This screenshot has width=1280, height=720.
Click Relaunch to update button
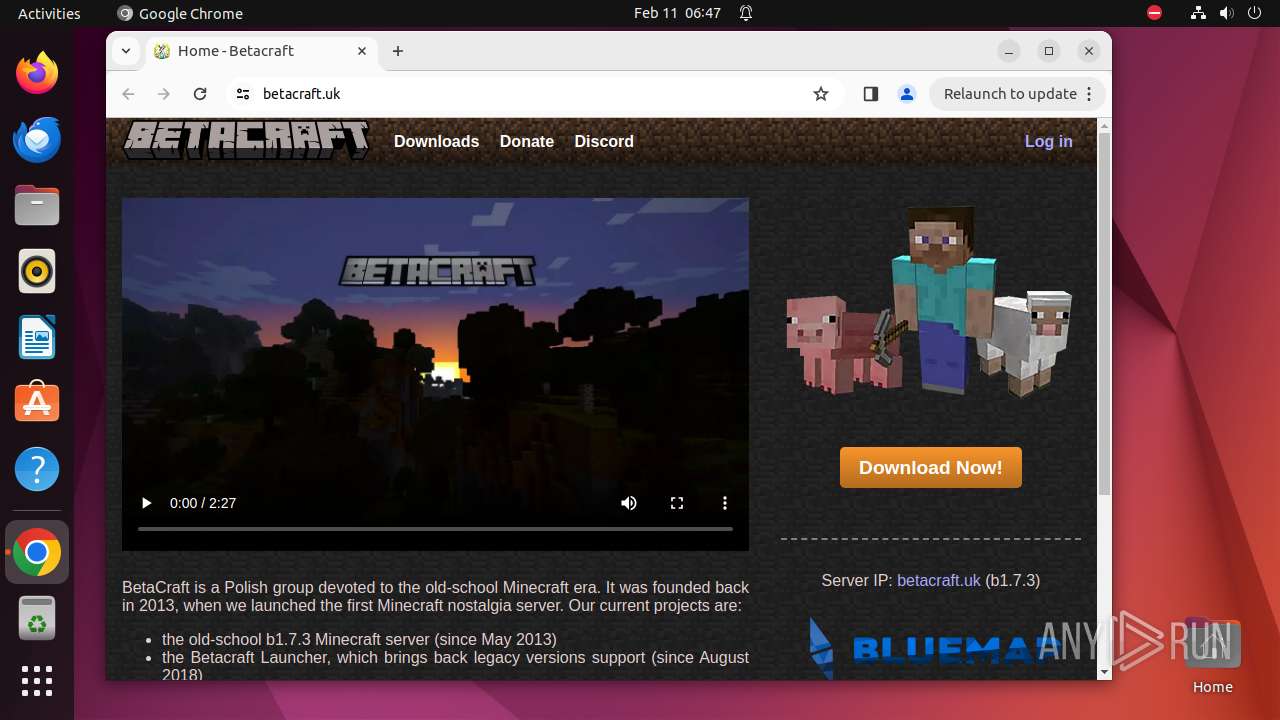(x=1018, y=94)
